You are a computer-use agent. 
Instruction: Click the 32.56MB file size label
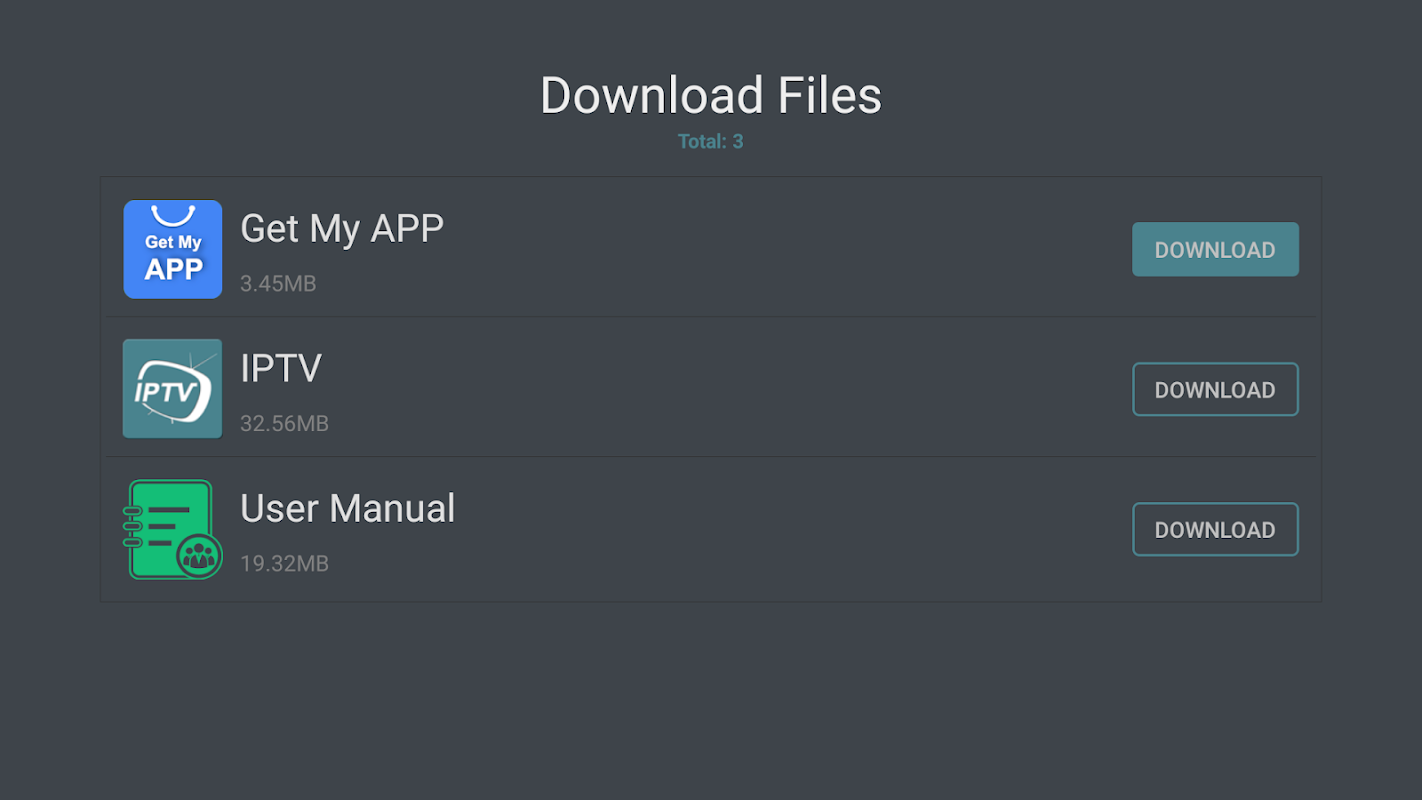point(284,424)
